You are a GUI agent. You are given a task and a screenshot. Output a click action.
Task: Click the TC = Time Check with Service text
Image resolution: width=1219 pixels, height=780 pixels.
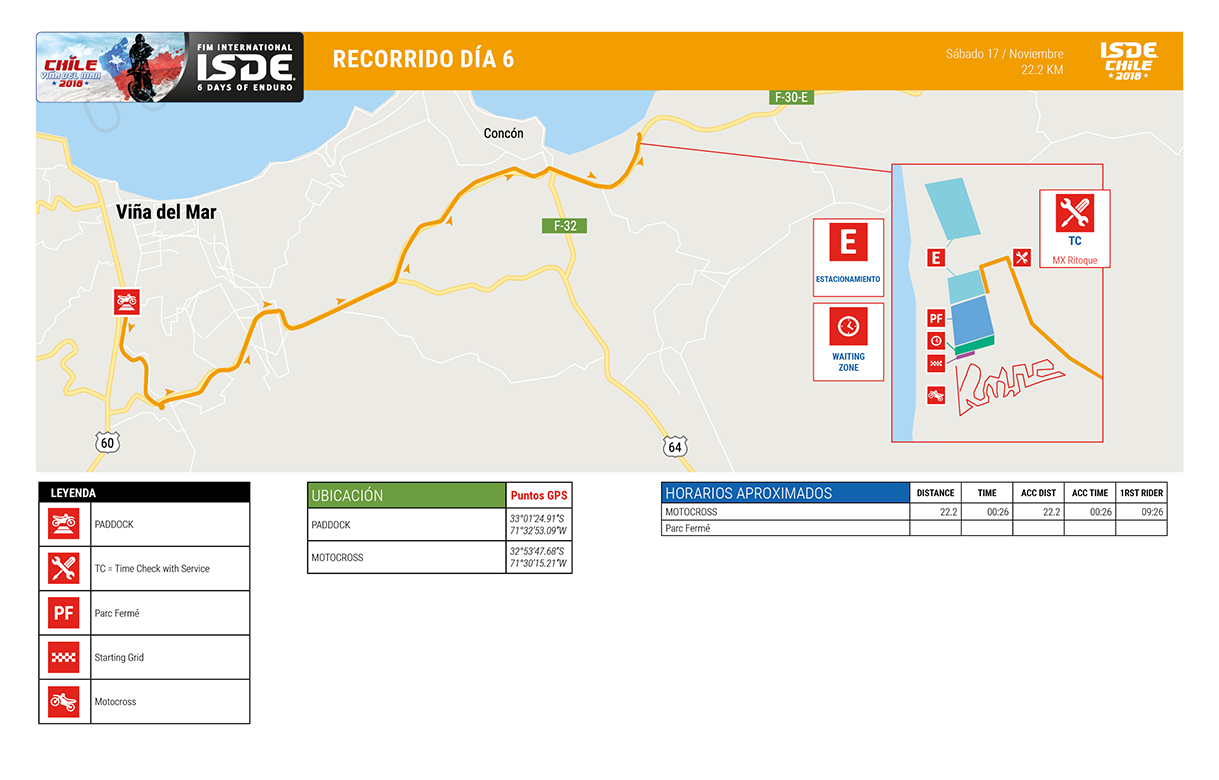(152, 568)
